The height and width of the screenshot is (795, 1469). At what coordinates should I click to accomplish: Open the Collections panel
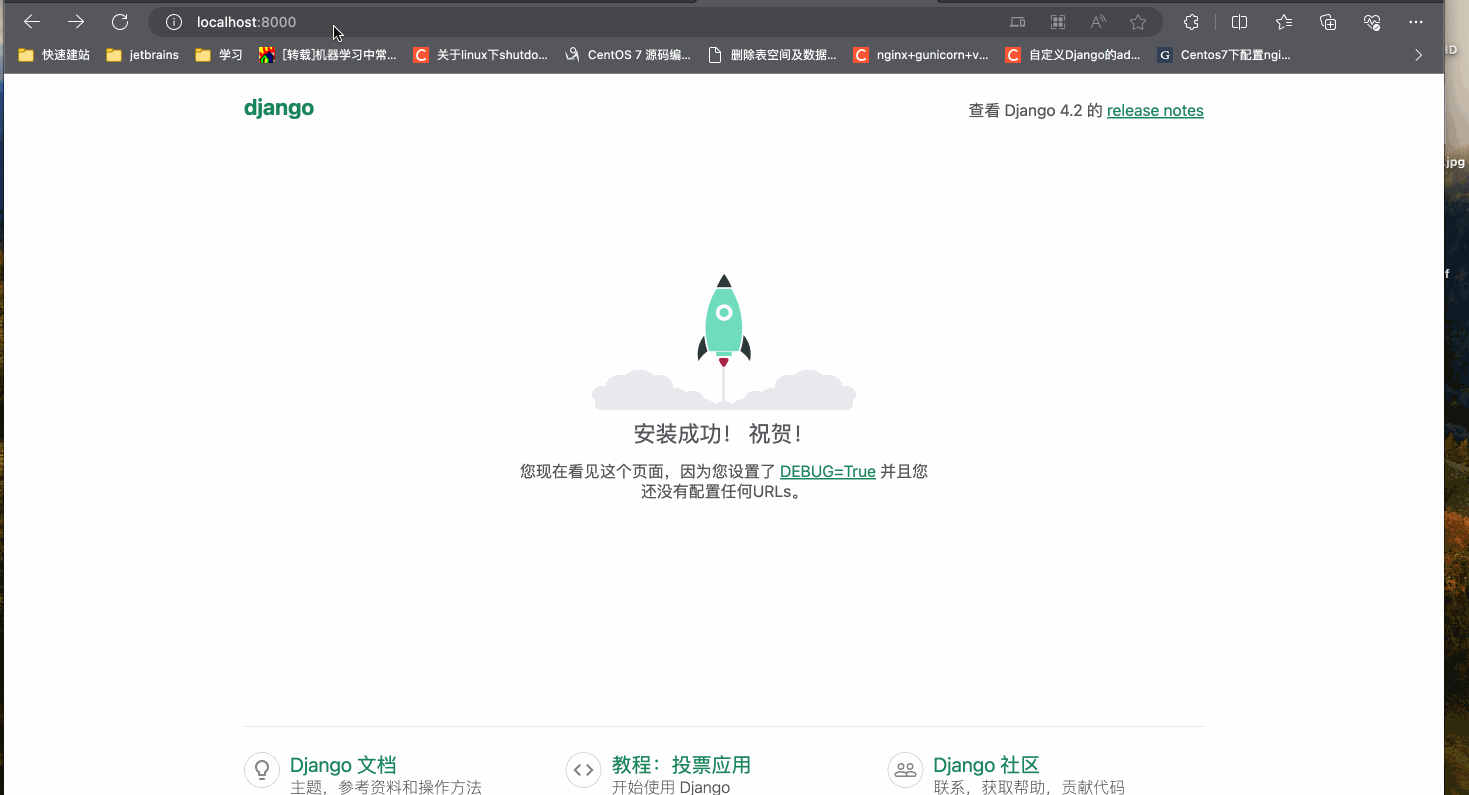[x=1328, y=22]
